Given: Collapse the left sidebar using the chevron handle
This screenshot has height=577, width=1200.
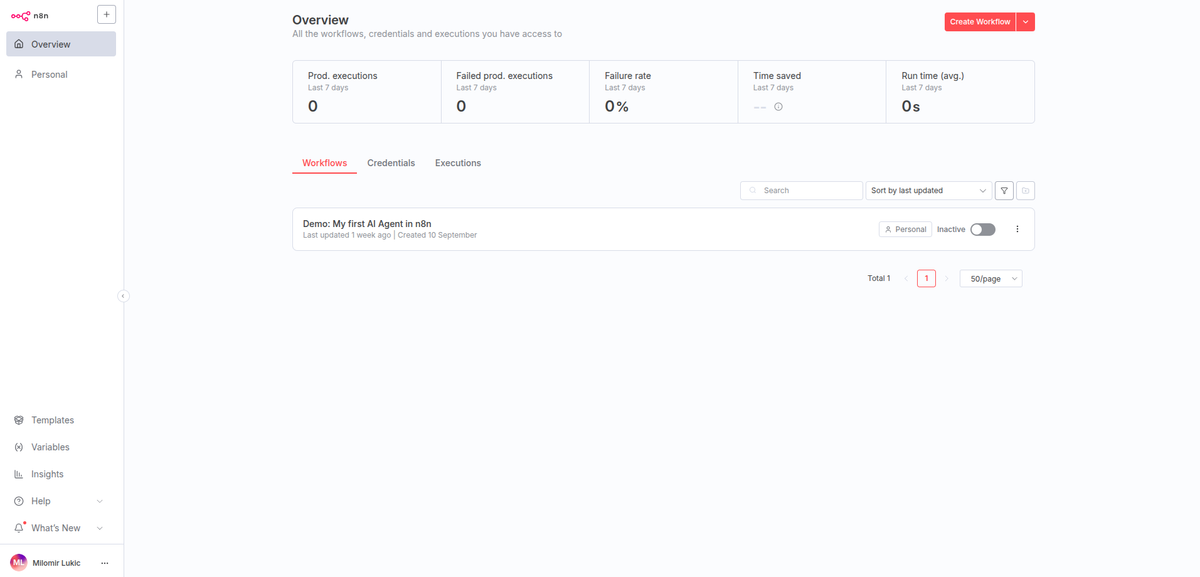Looking at the screenshot, I should pyautogui.click(x=123, y=296).
